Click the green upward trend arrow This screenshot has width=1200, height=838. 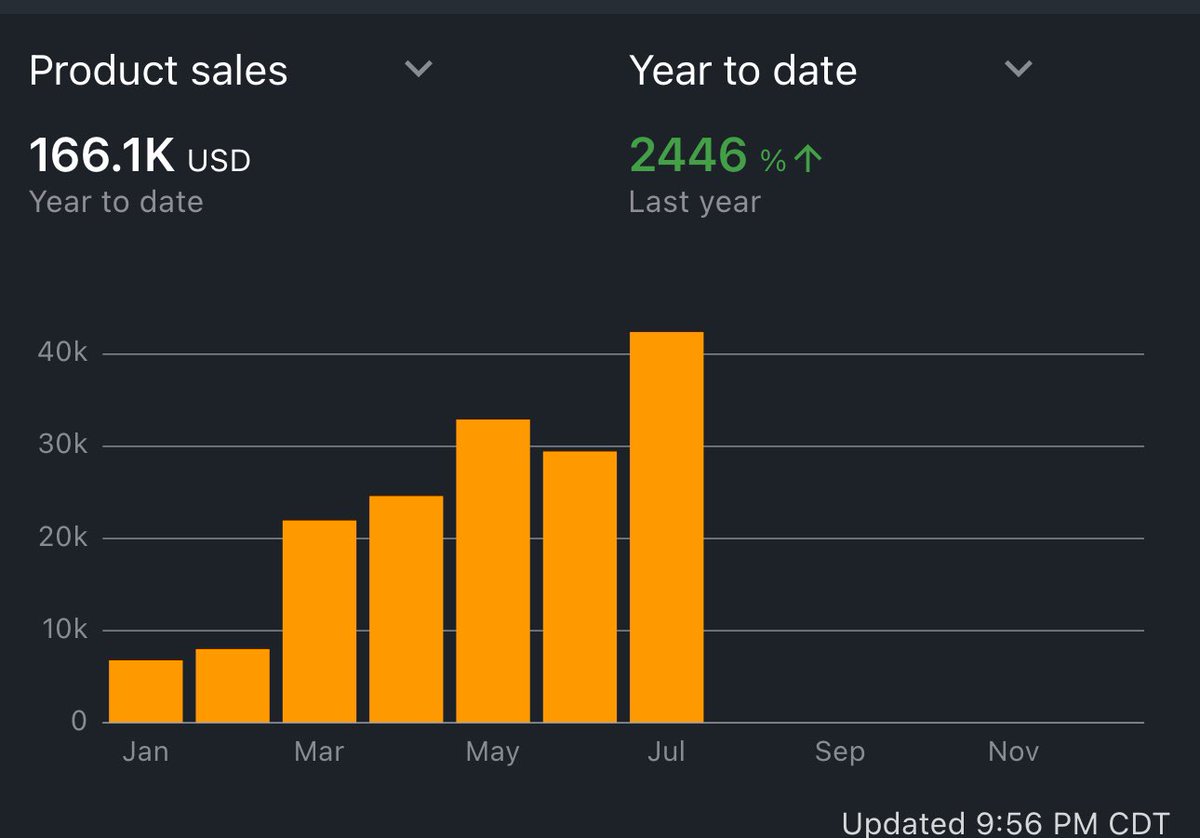[810, 153]
